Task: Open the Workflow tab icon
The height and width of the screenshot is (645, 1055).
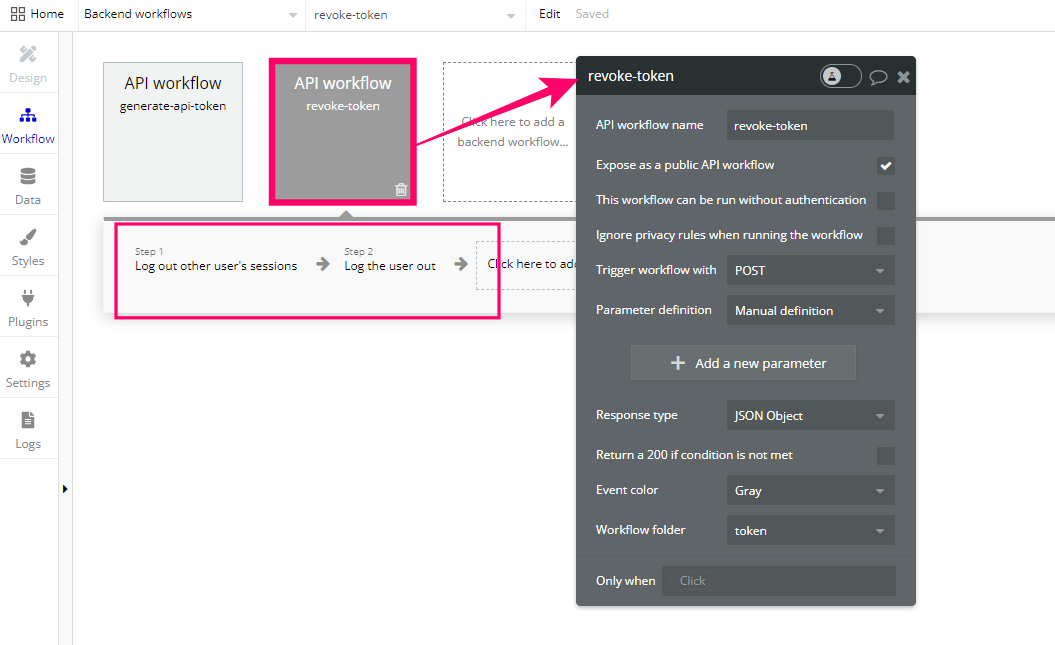Action: tap(28, 115)
